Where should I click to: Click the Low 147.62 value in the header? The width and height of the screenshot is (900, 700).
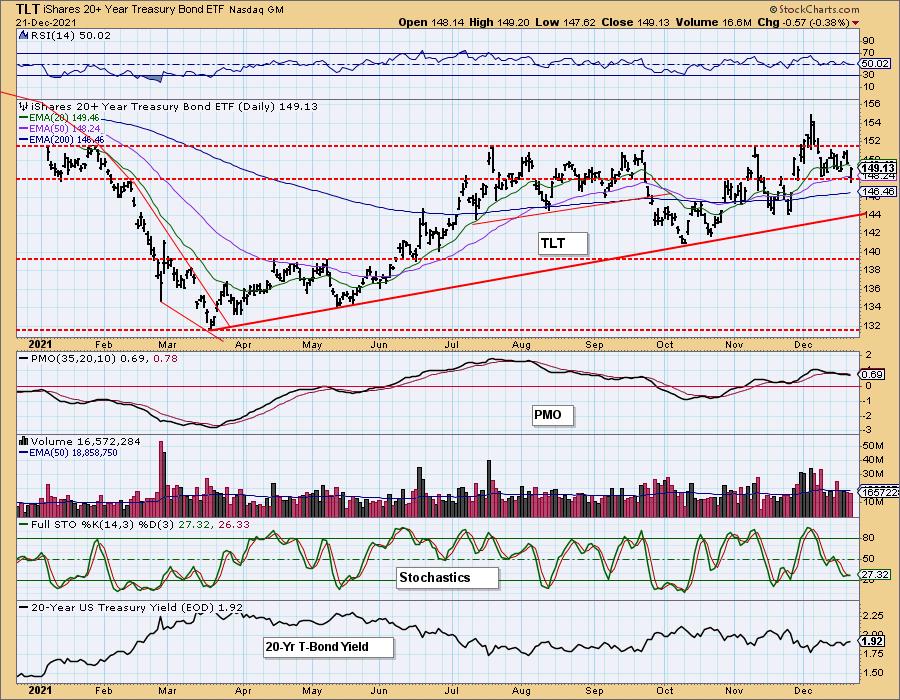pyautogui.click(x=564, y=22)
